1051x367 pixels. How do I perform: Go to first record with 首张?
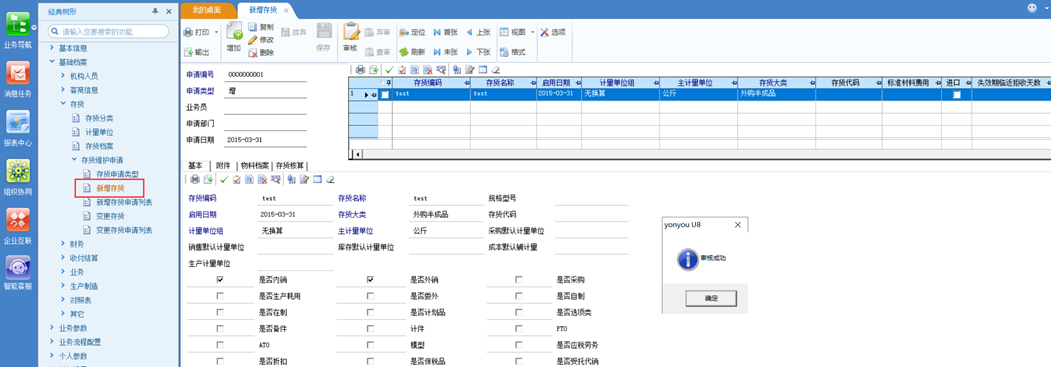pyautogui.click(x=446, y=32)
